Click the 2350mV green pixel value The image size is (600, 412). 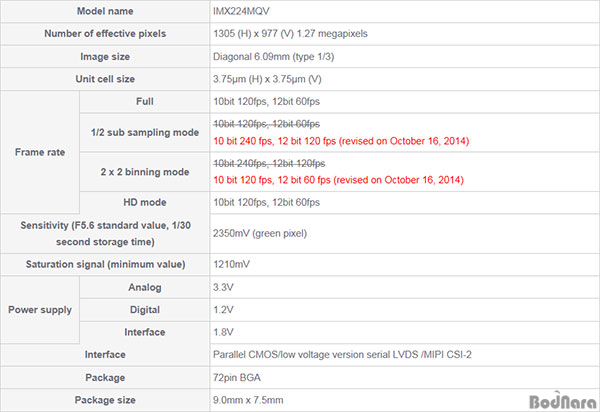pos(260,233)
